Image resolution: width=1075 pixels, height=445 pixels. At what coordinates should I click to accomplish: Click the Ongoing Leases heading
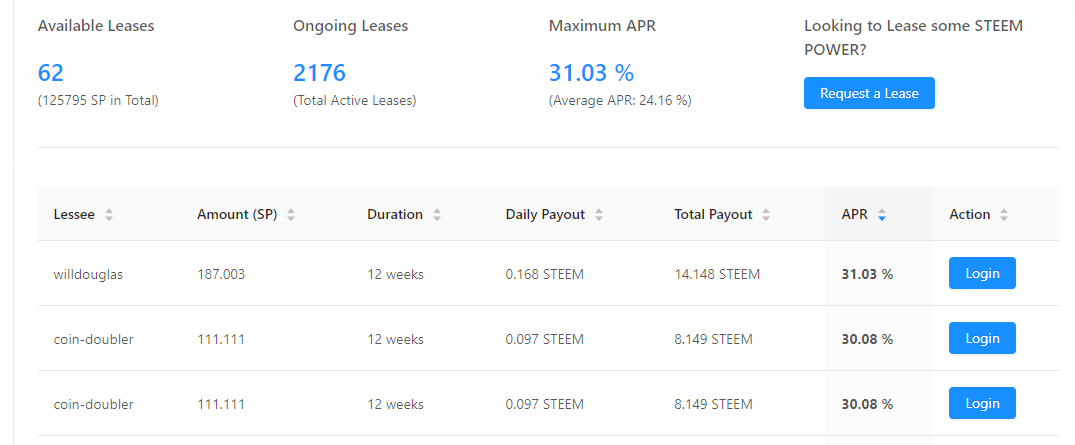coord(351,26)
